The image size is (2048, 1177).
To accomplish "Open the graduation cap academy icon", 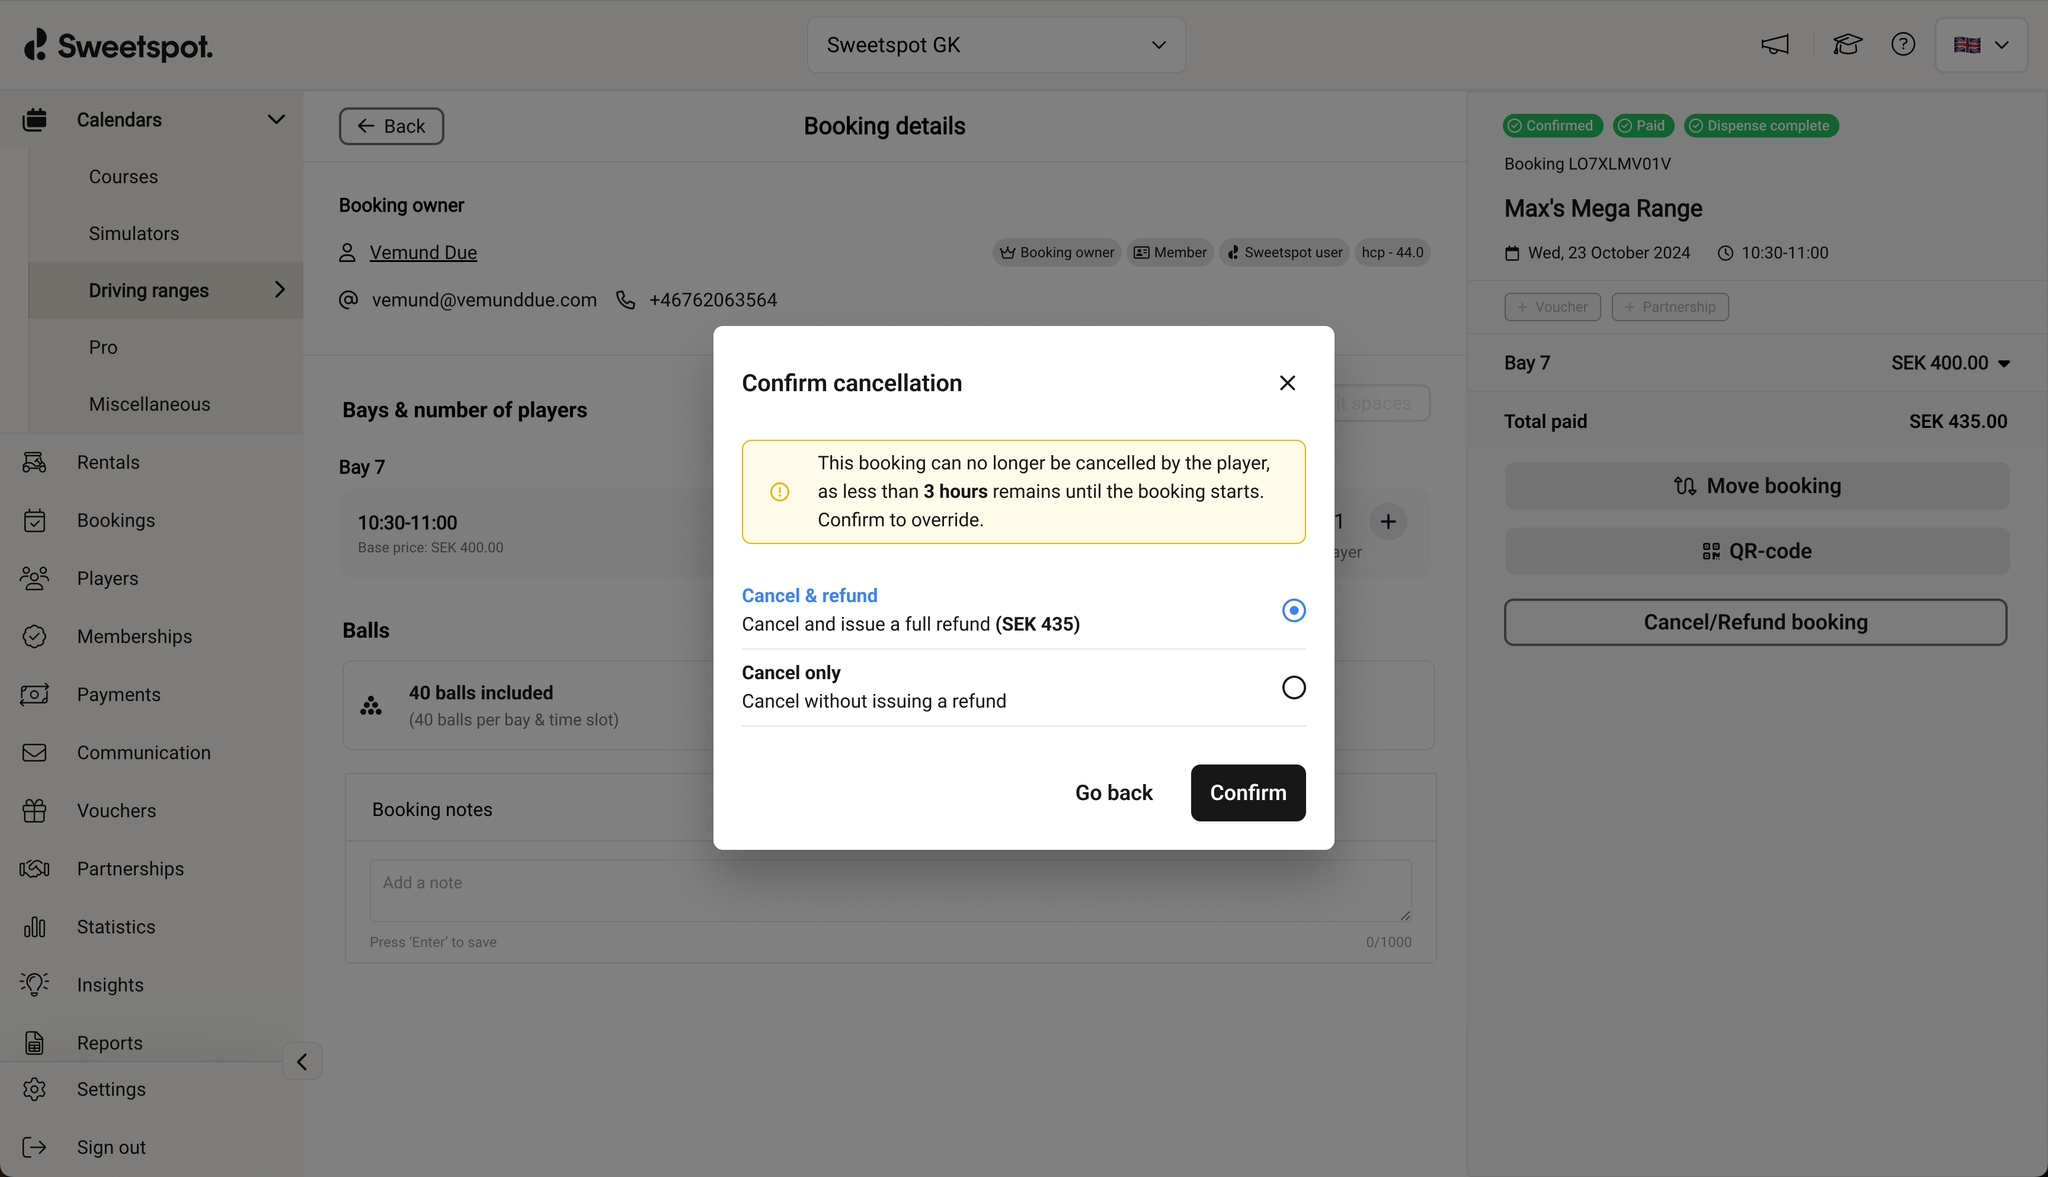I will [x=1846, y=45].
